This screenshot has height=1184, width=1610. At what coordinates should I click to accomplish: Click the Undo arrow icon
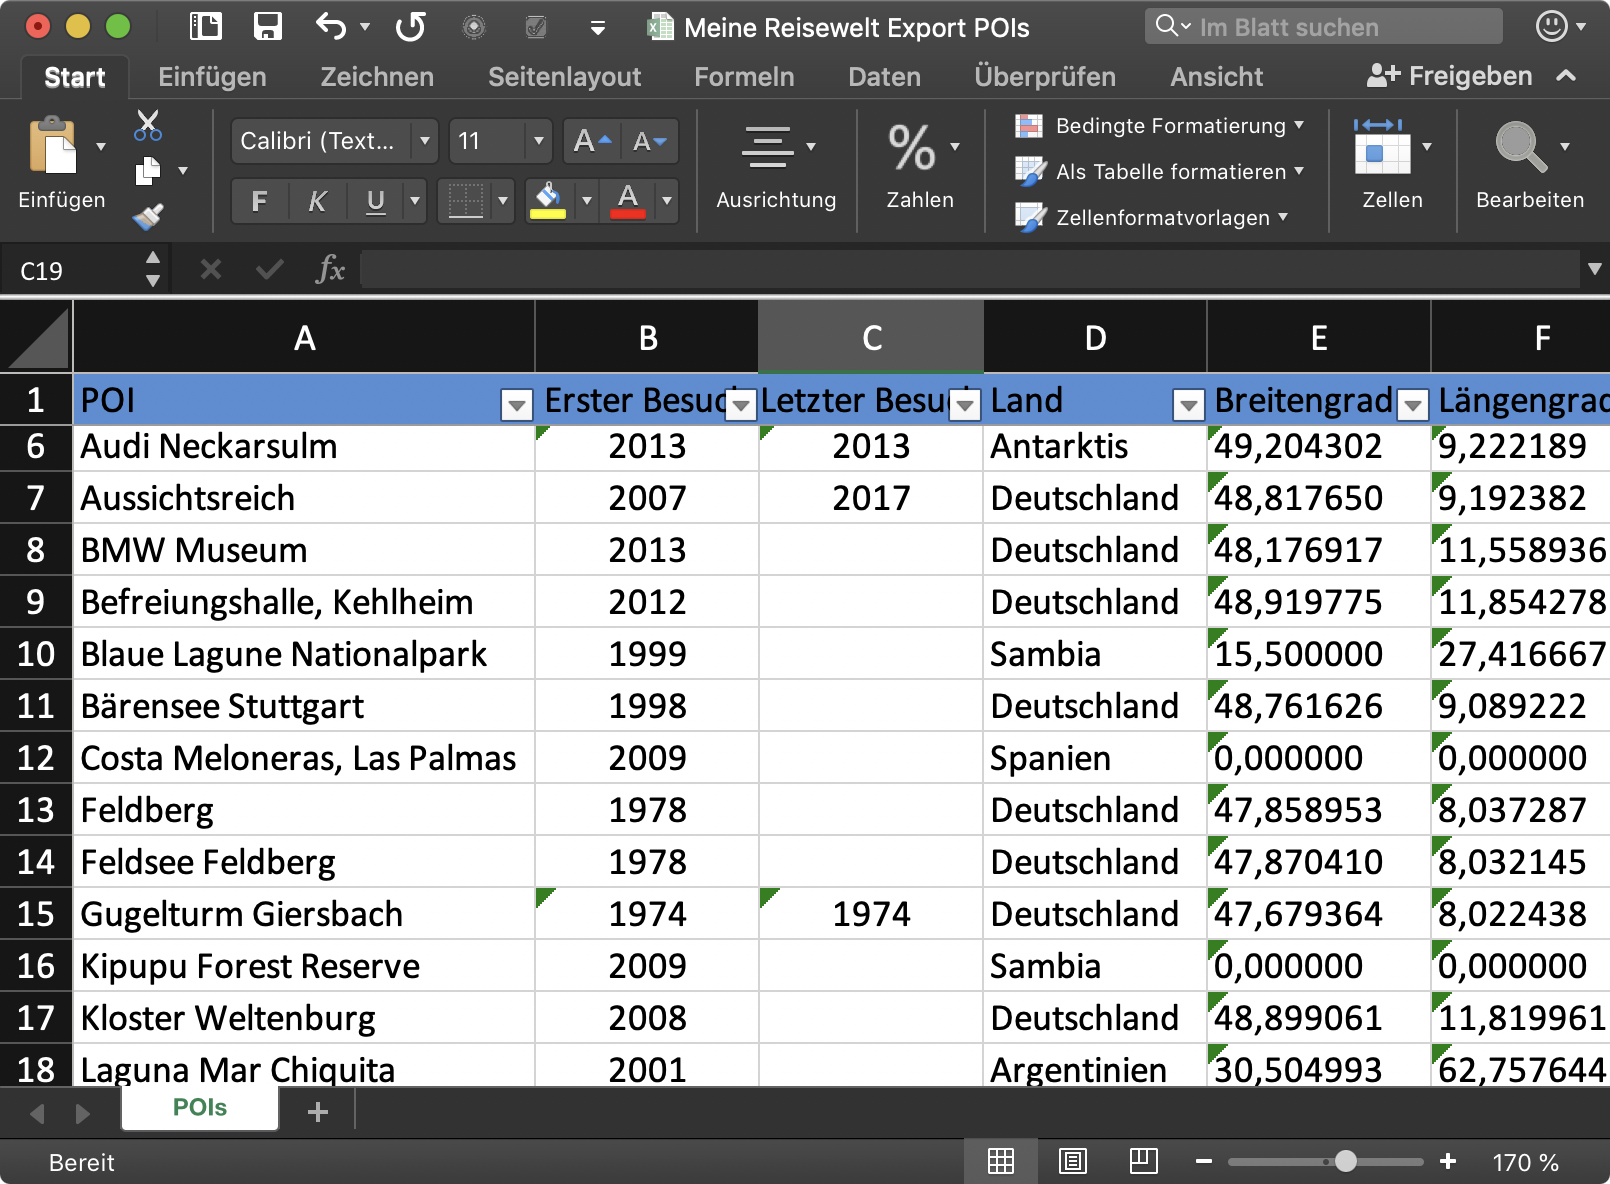pyautogui.click(x=331, y=26)
